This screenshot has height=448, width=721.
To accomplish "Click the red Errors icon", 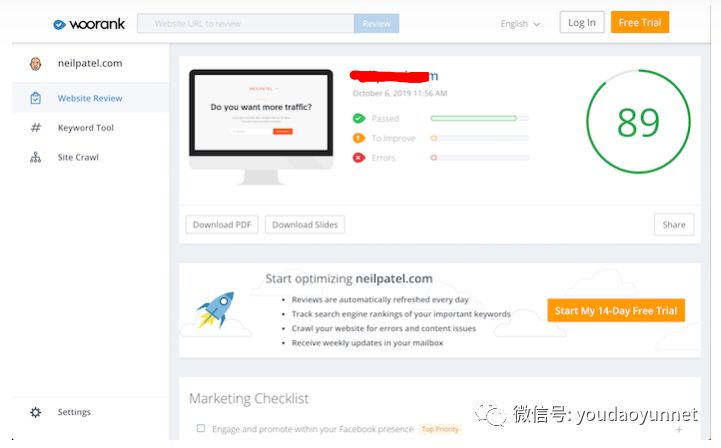I will 359,158.
